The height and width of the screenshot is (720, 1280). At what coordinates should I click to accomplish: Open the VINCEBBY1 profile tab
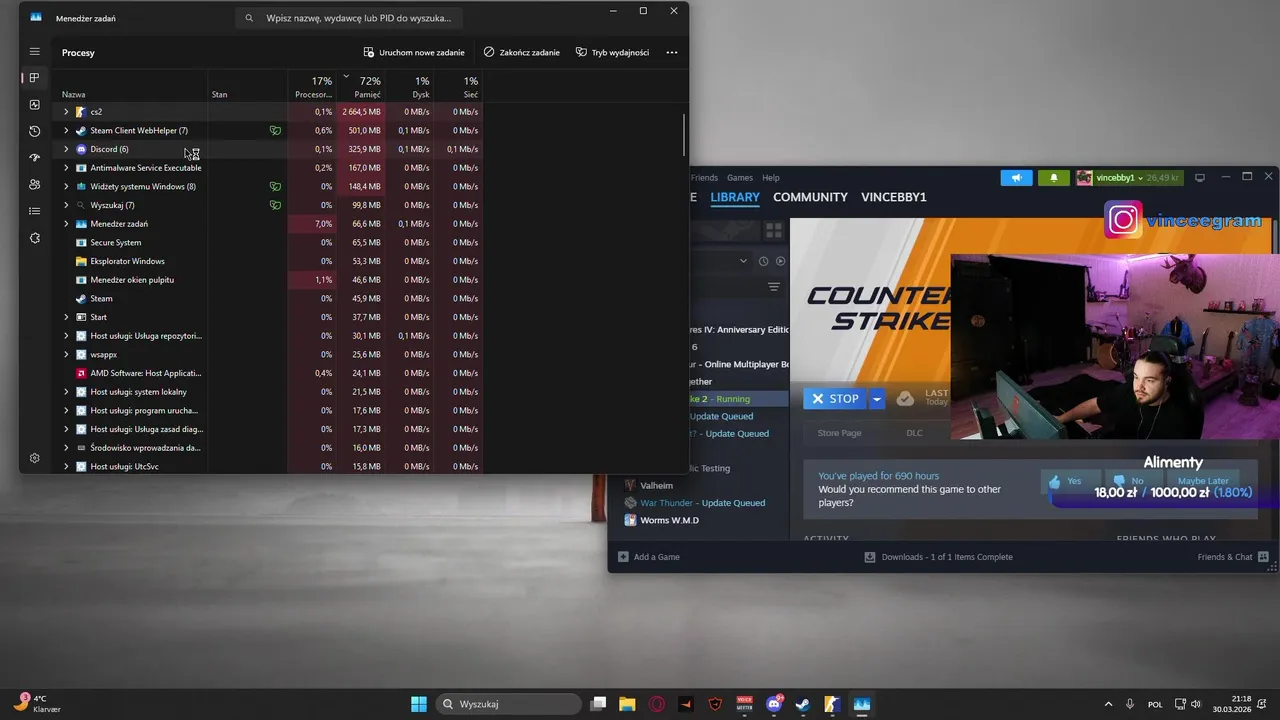point(894,197)
